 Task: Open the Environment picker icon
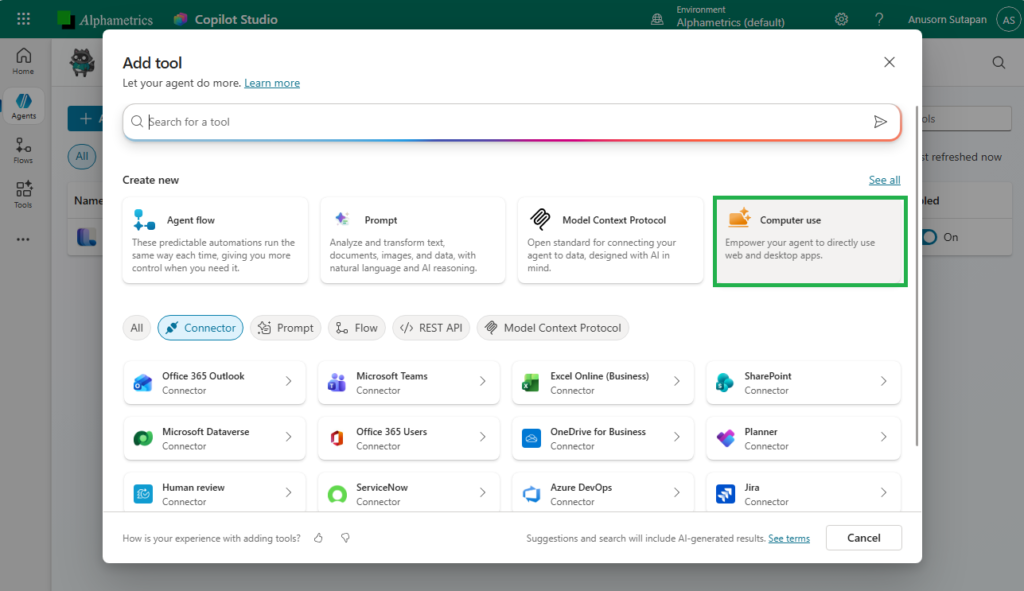(x=657, y=20)
